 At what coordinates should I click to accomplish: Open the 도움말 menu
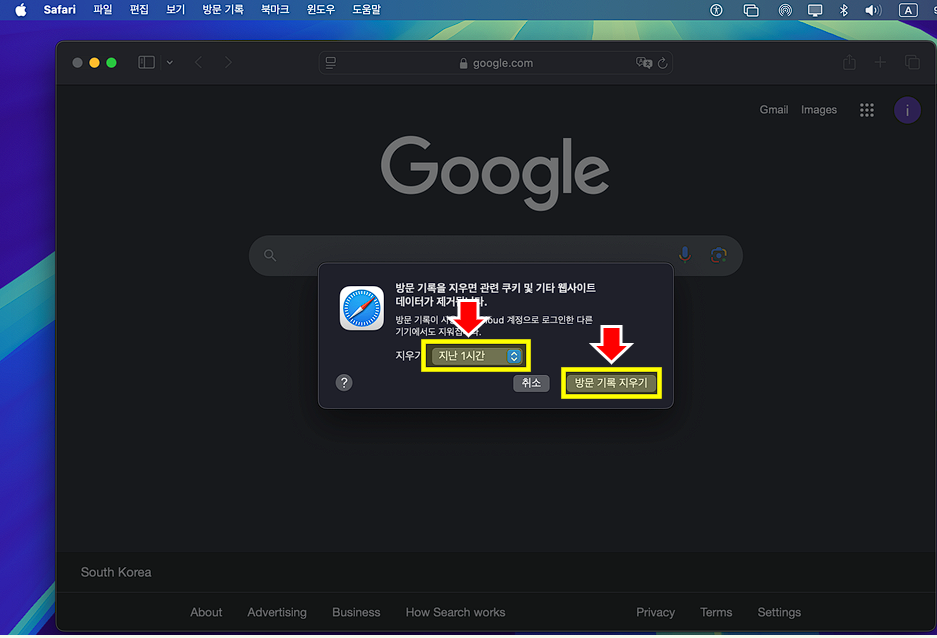coord(366,10)
